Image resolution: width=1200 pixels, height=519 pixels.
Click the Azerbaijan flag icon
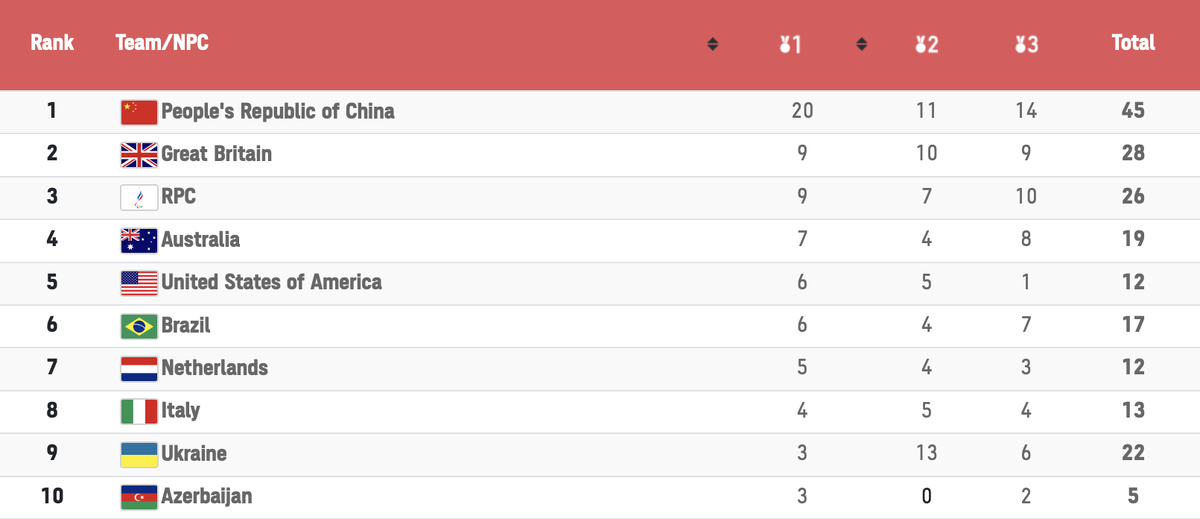[139, 497]
